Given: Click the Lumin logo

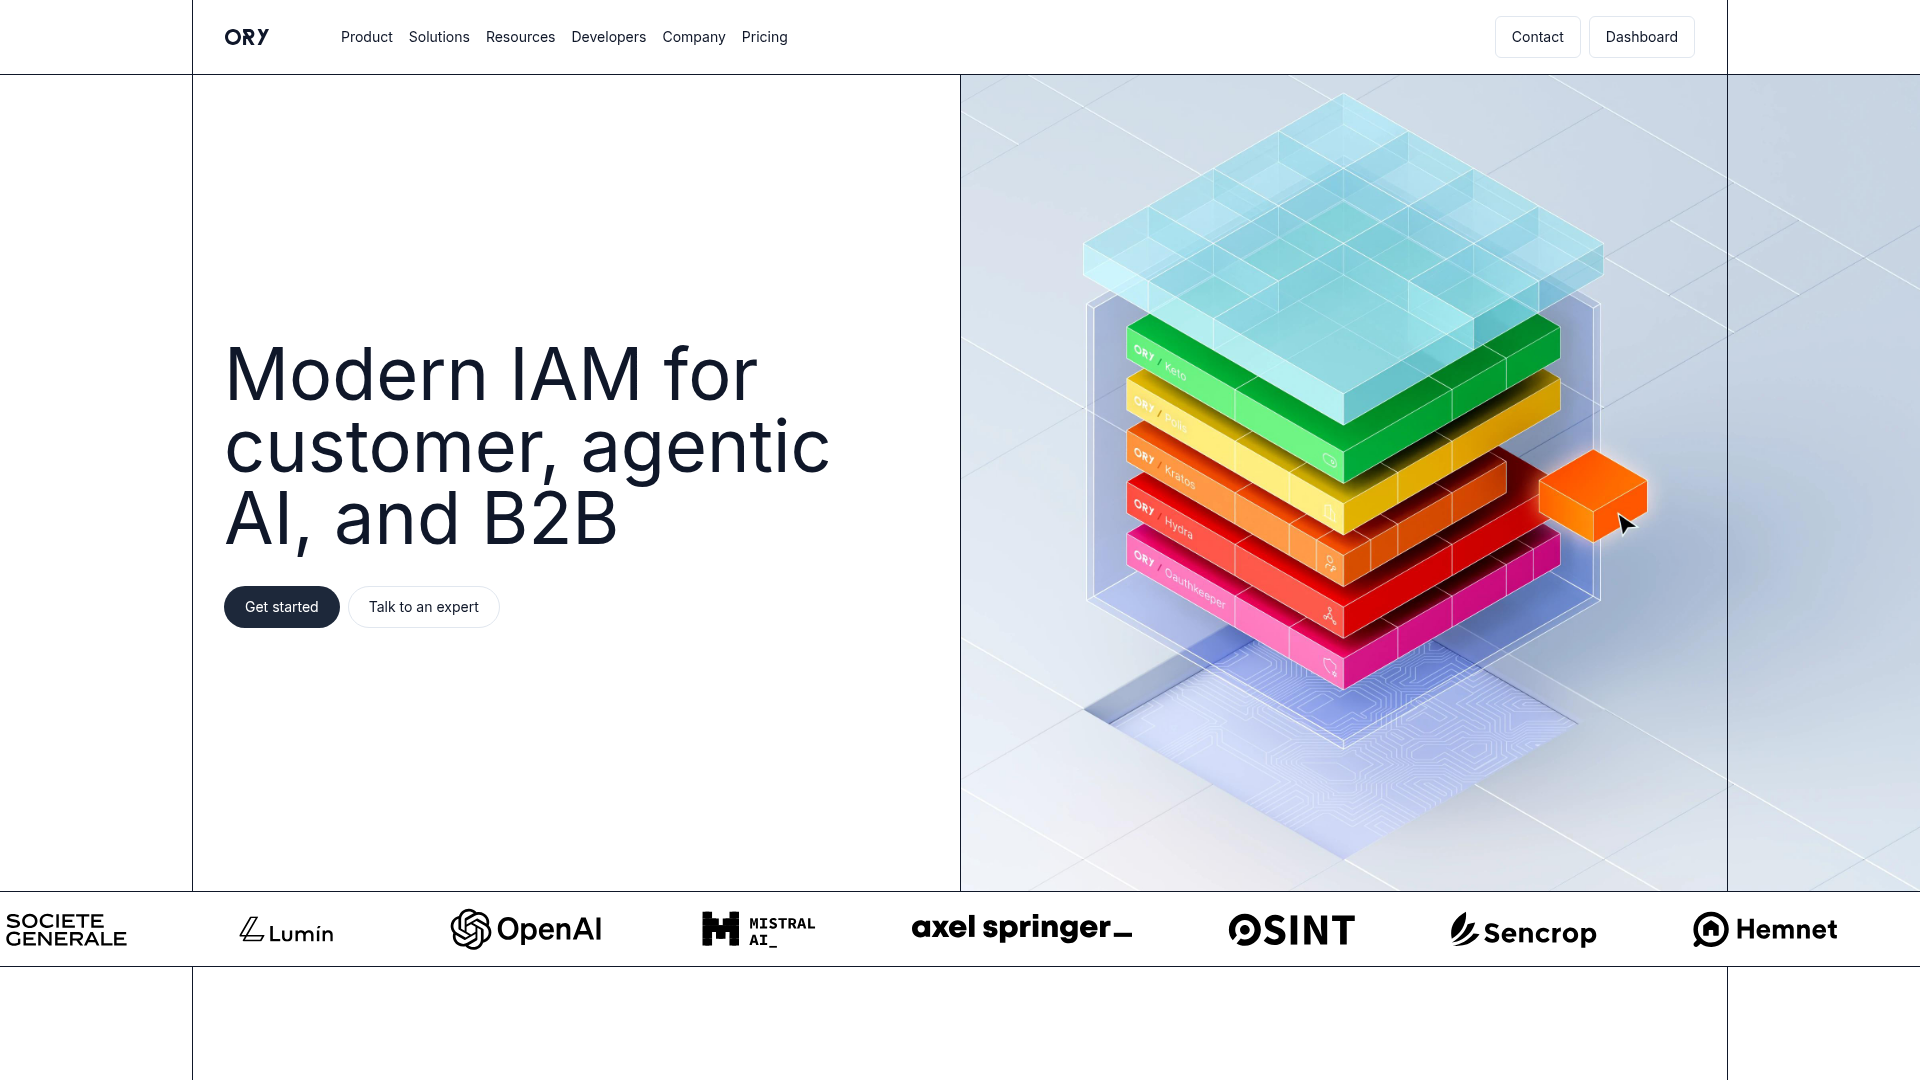Looking at the screenshot, I should 286,930.
